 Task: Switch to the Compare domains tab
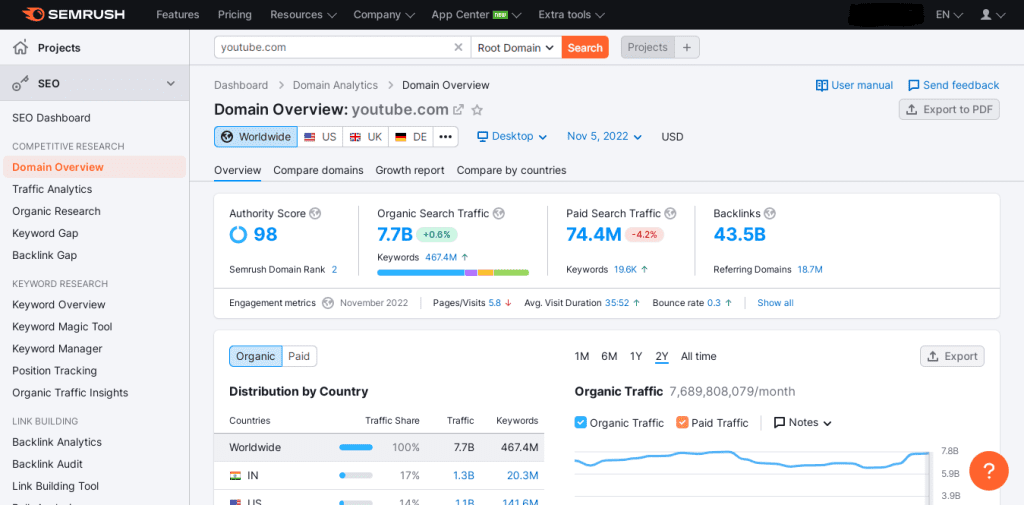click(x=318, y=170)
